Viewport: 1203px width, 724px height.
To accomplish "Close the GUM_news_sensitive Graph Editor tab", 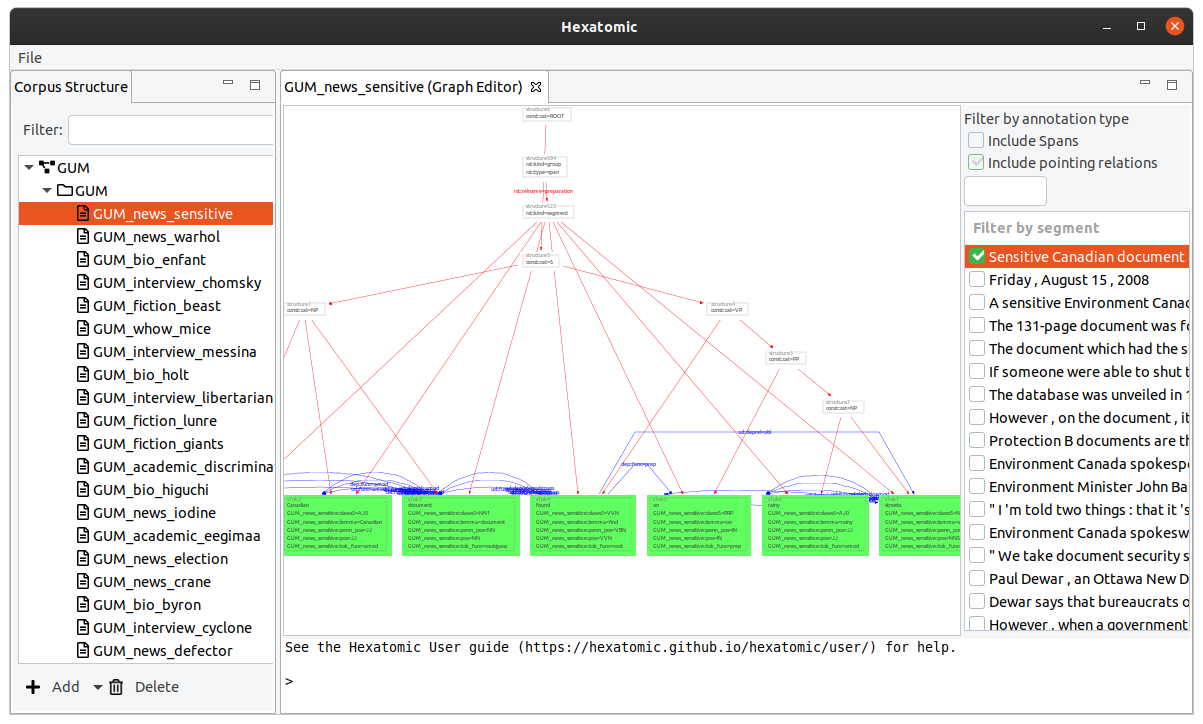I will click(535, 87).
